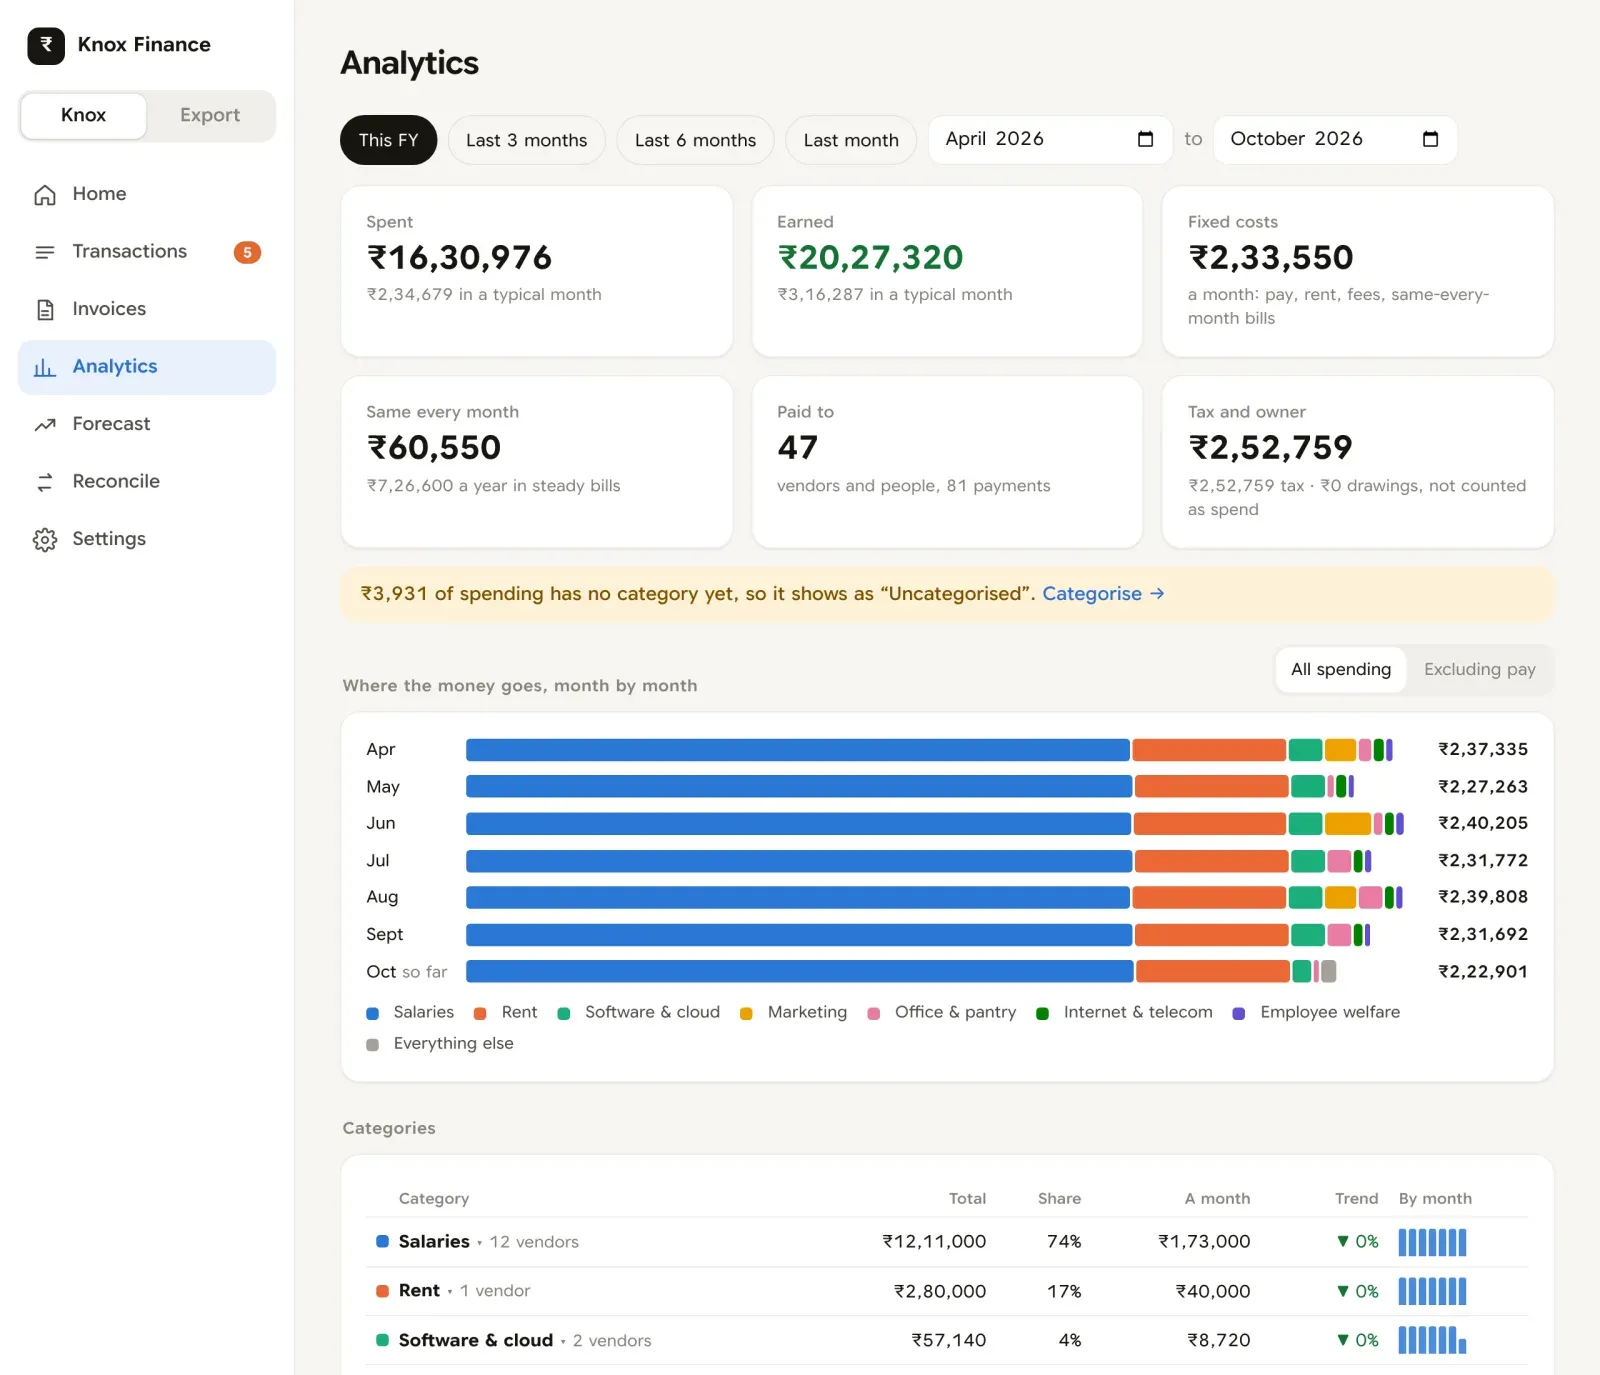Click the Tax and owner value ₹2,52,759
The width and height of the screenshot is (1600, 1375).
coord(1270,448)
